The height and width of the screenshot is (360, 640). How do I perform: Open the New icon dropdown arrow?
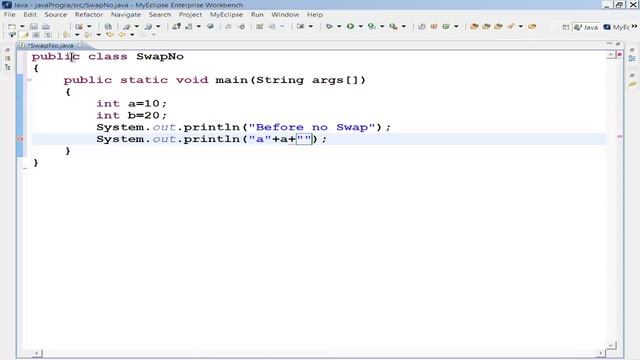(22, 26)
